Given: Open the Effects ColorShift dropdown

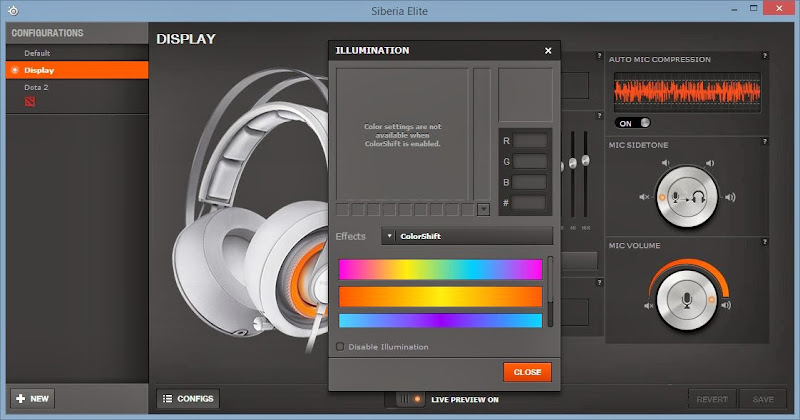Looking at the screenshot, I should point(467,236).
